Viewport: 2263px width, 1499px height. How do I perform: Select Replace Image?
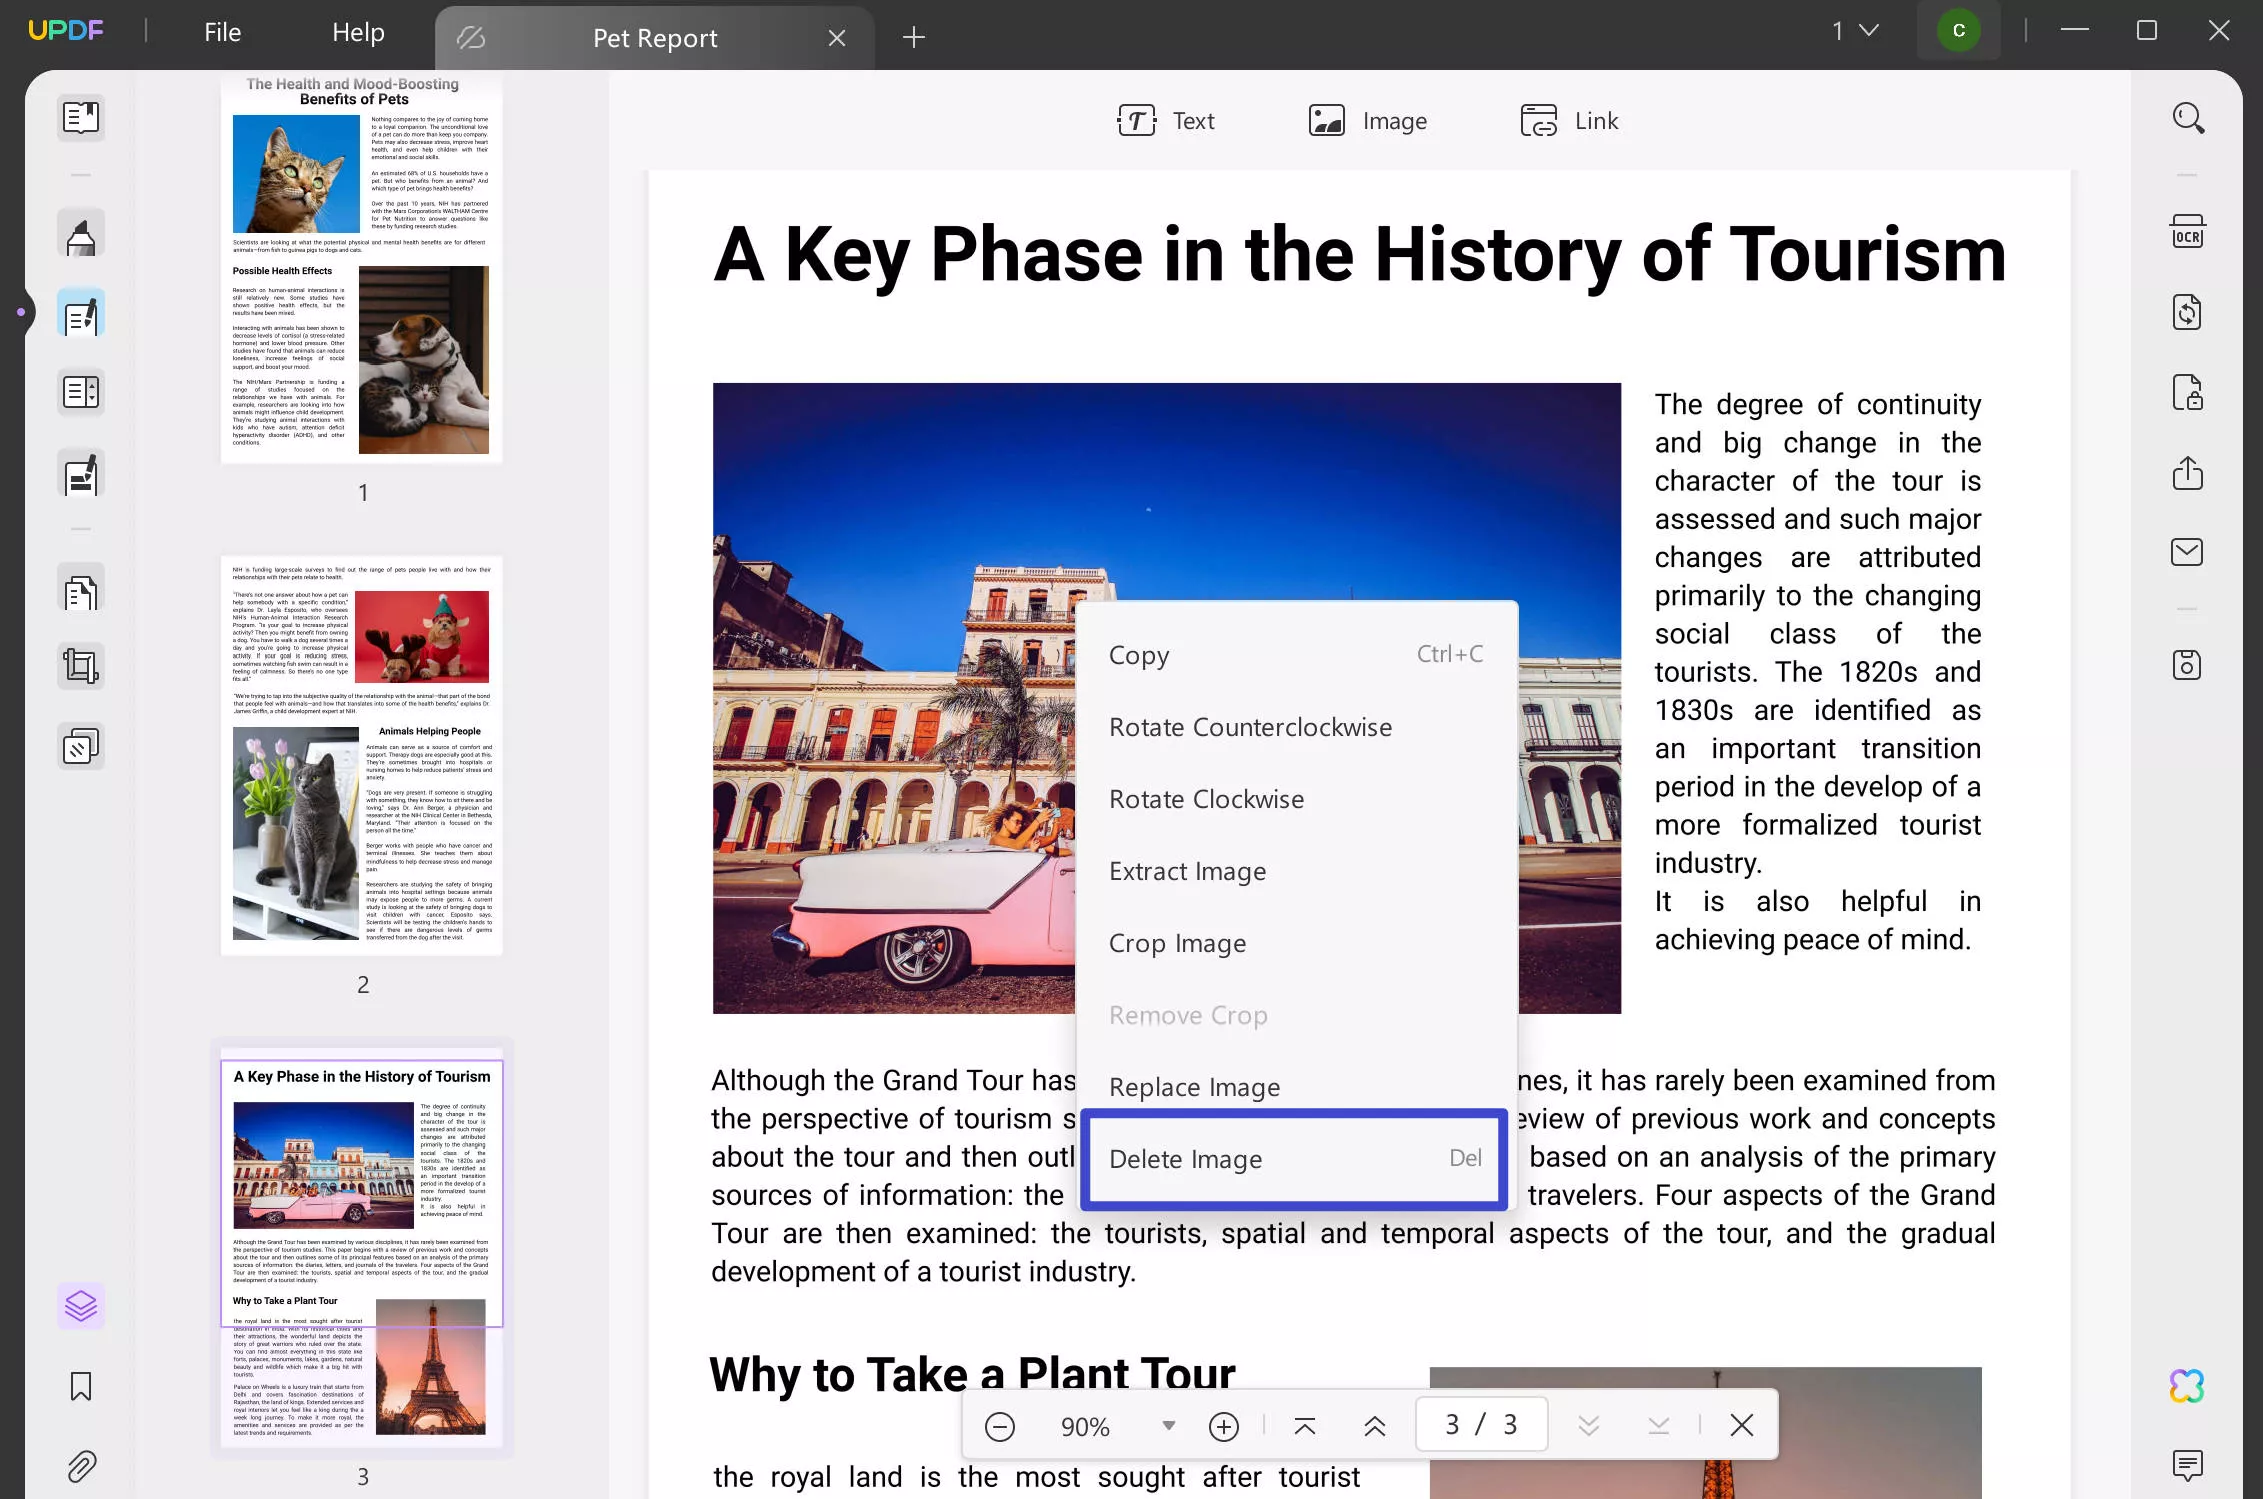(1297, 1087)
